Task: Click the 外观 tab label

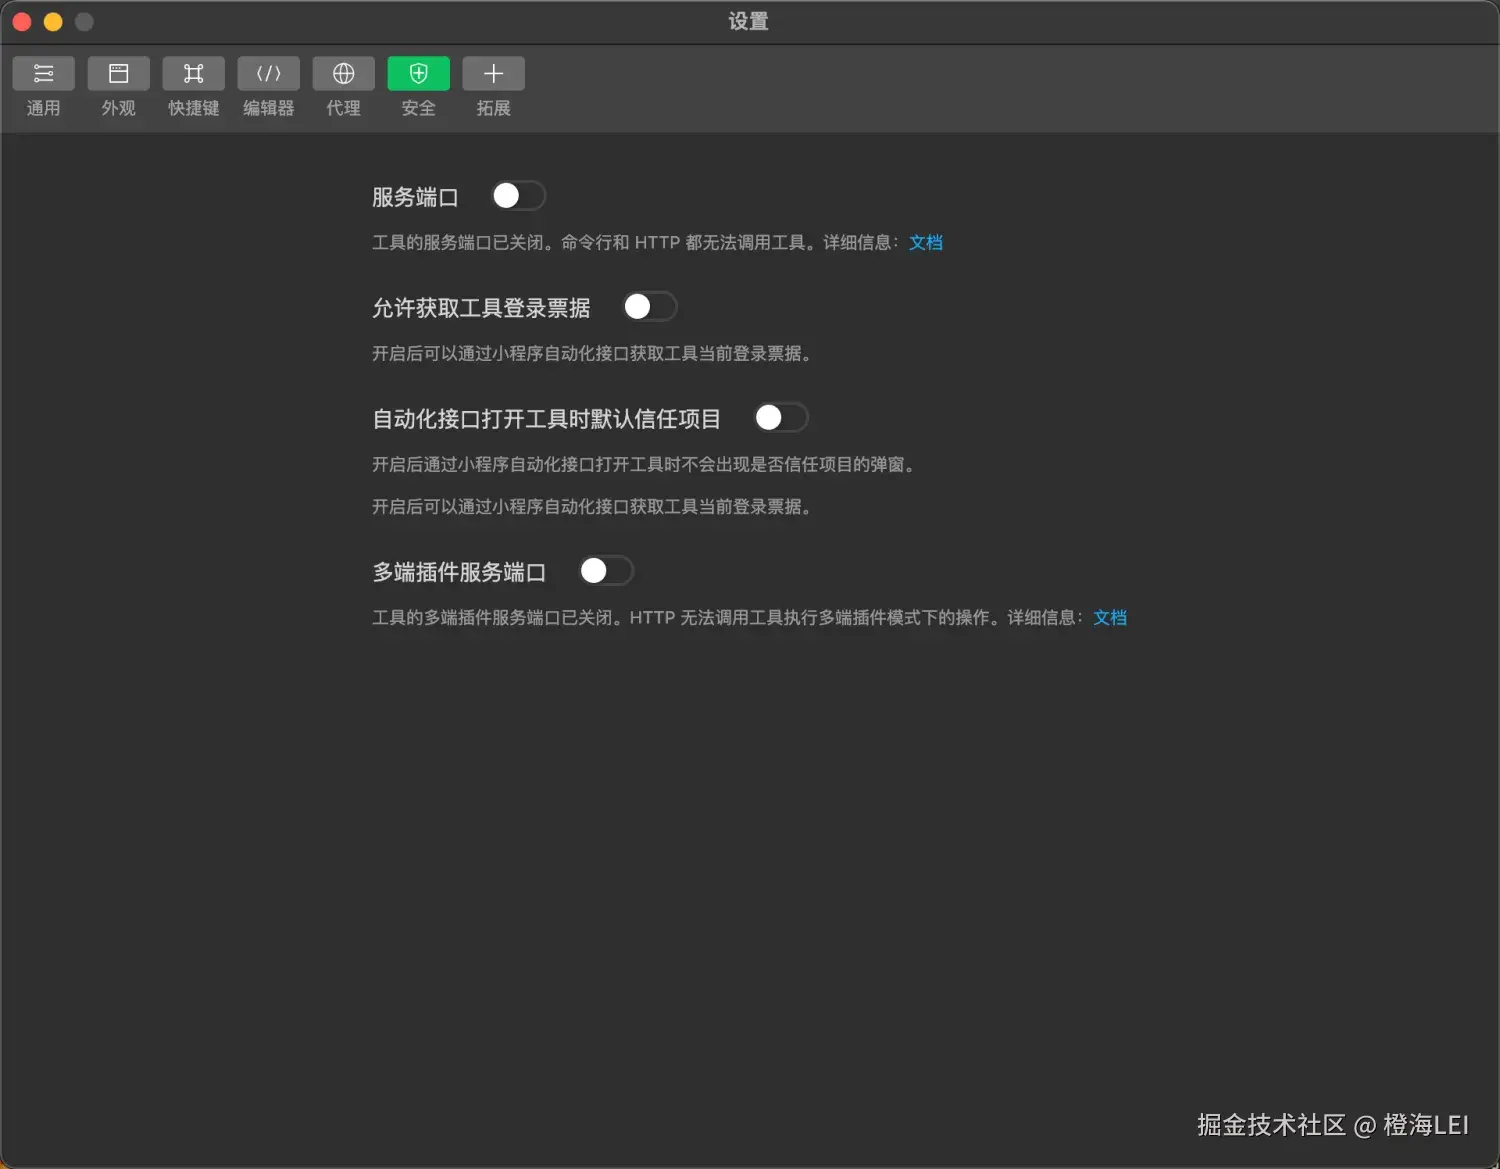Action: (118, 108)
